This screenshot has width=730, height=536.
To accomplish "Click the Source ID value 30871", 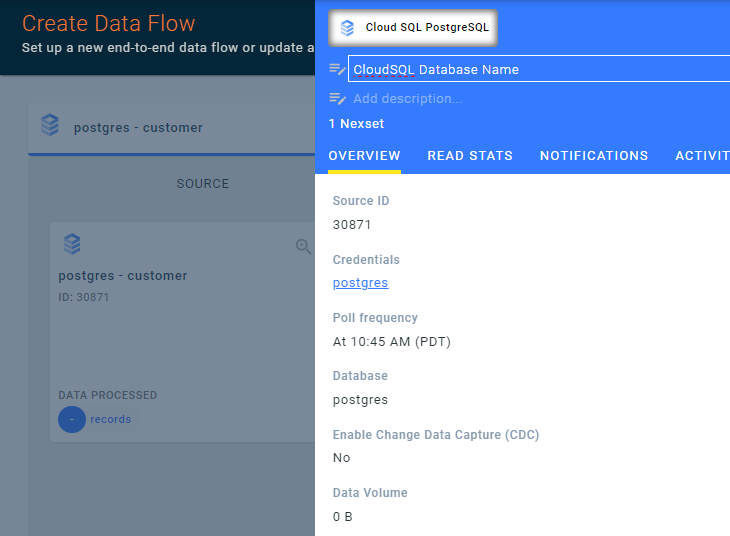I will click(351, 225).
